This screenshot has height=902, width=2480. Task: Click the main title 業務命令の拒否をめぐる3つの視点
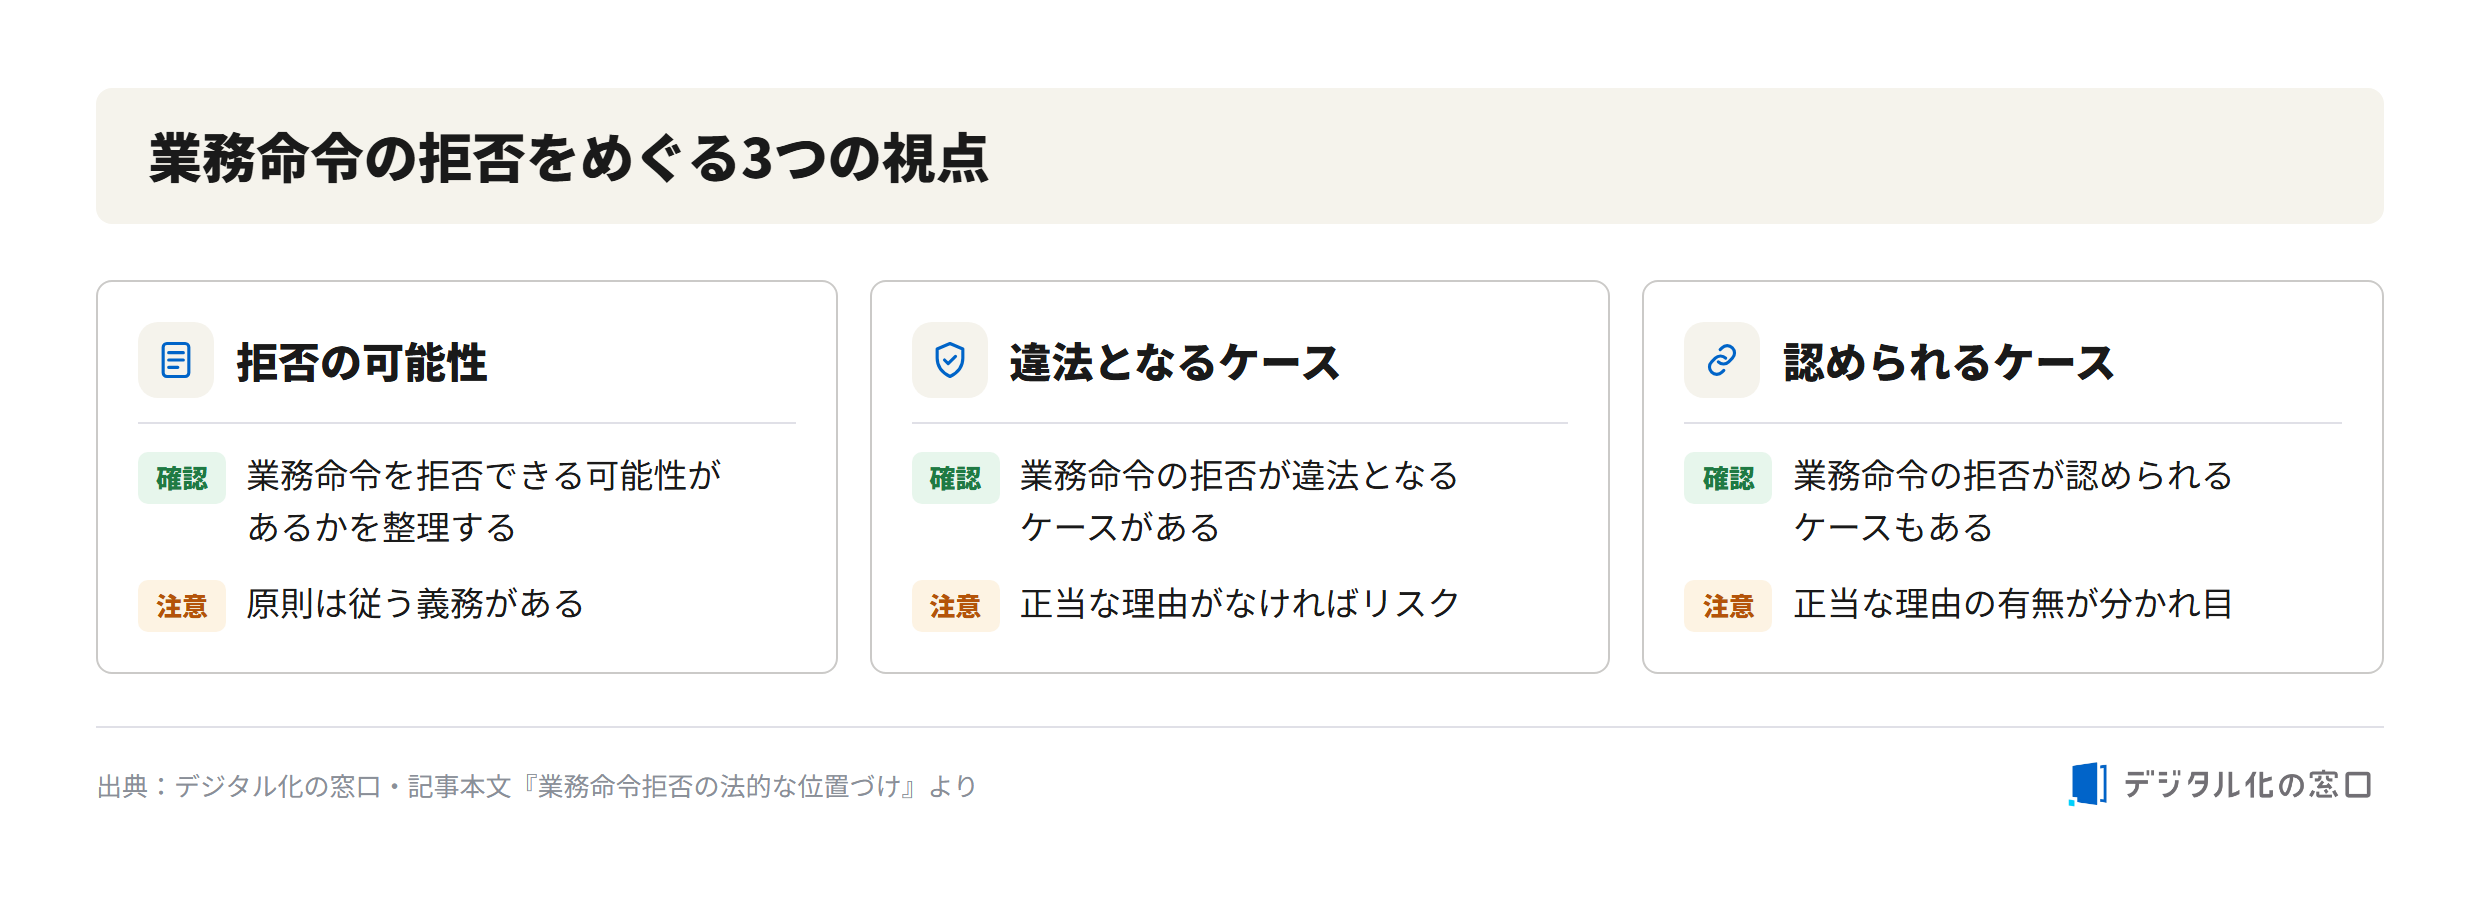tap(569, 158)
